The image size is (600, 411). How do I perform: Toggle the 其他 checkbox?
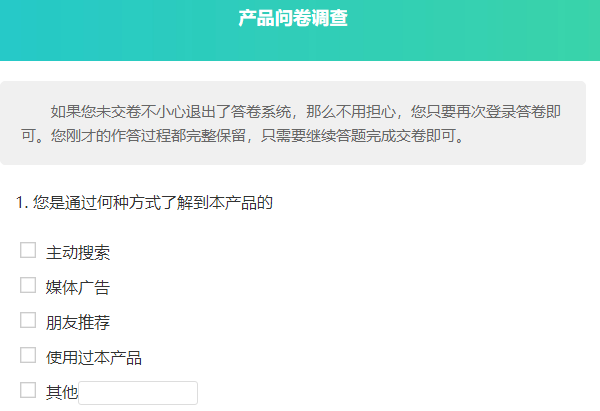(x=28, y=390)
